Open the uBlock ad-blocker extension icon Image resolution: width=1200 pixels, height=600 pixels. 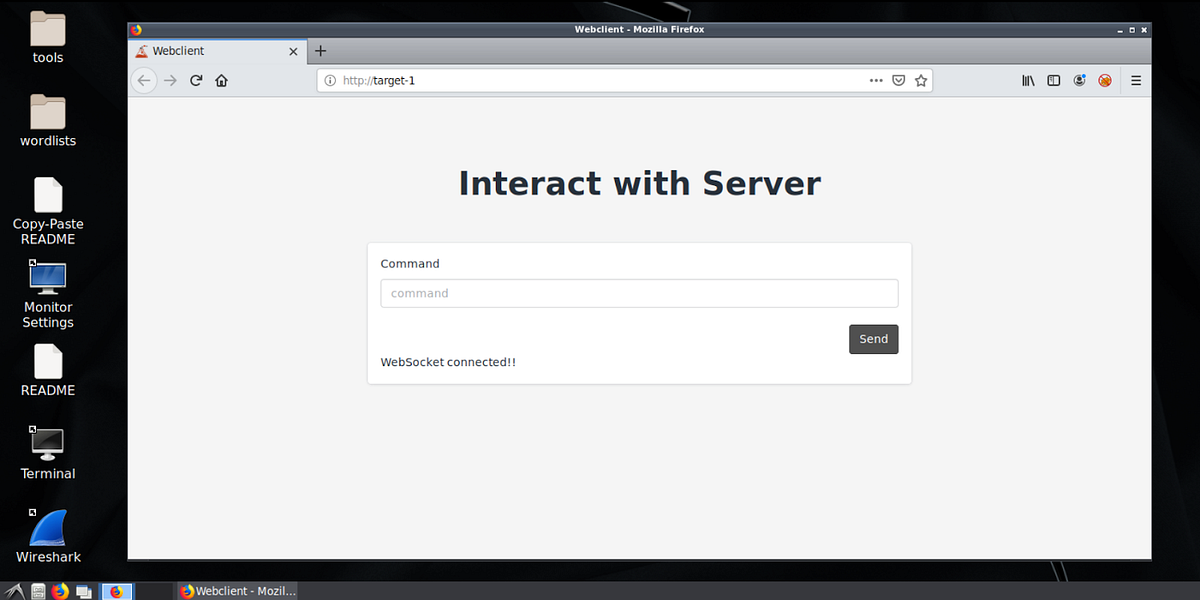1105,80
